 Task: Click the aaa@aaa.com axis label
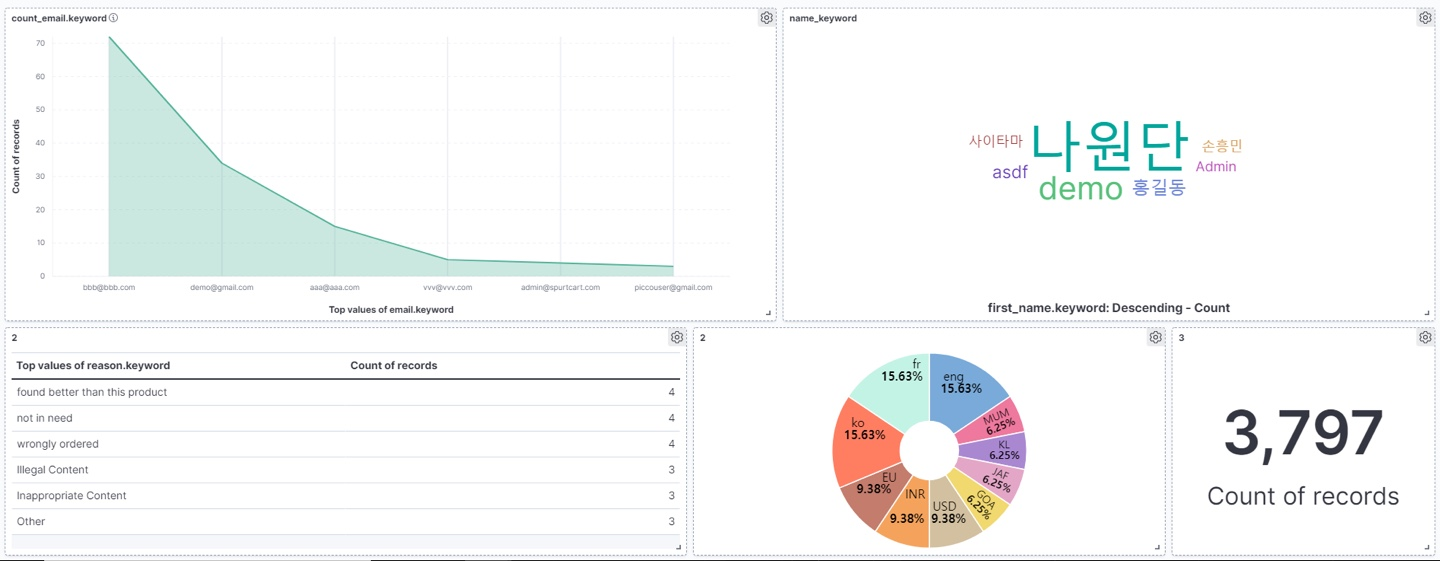pos(334,287)
